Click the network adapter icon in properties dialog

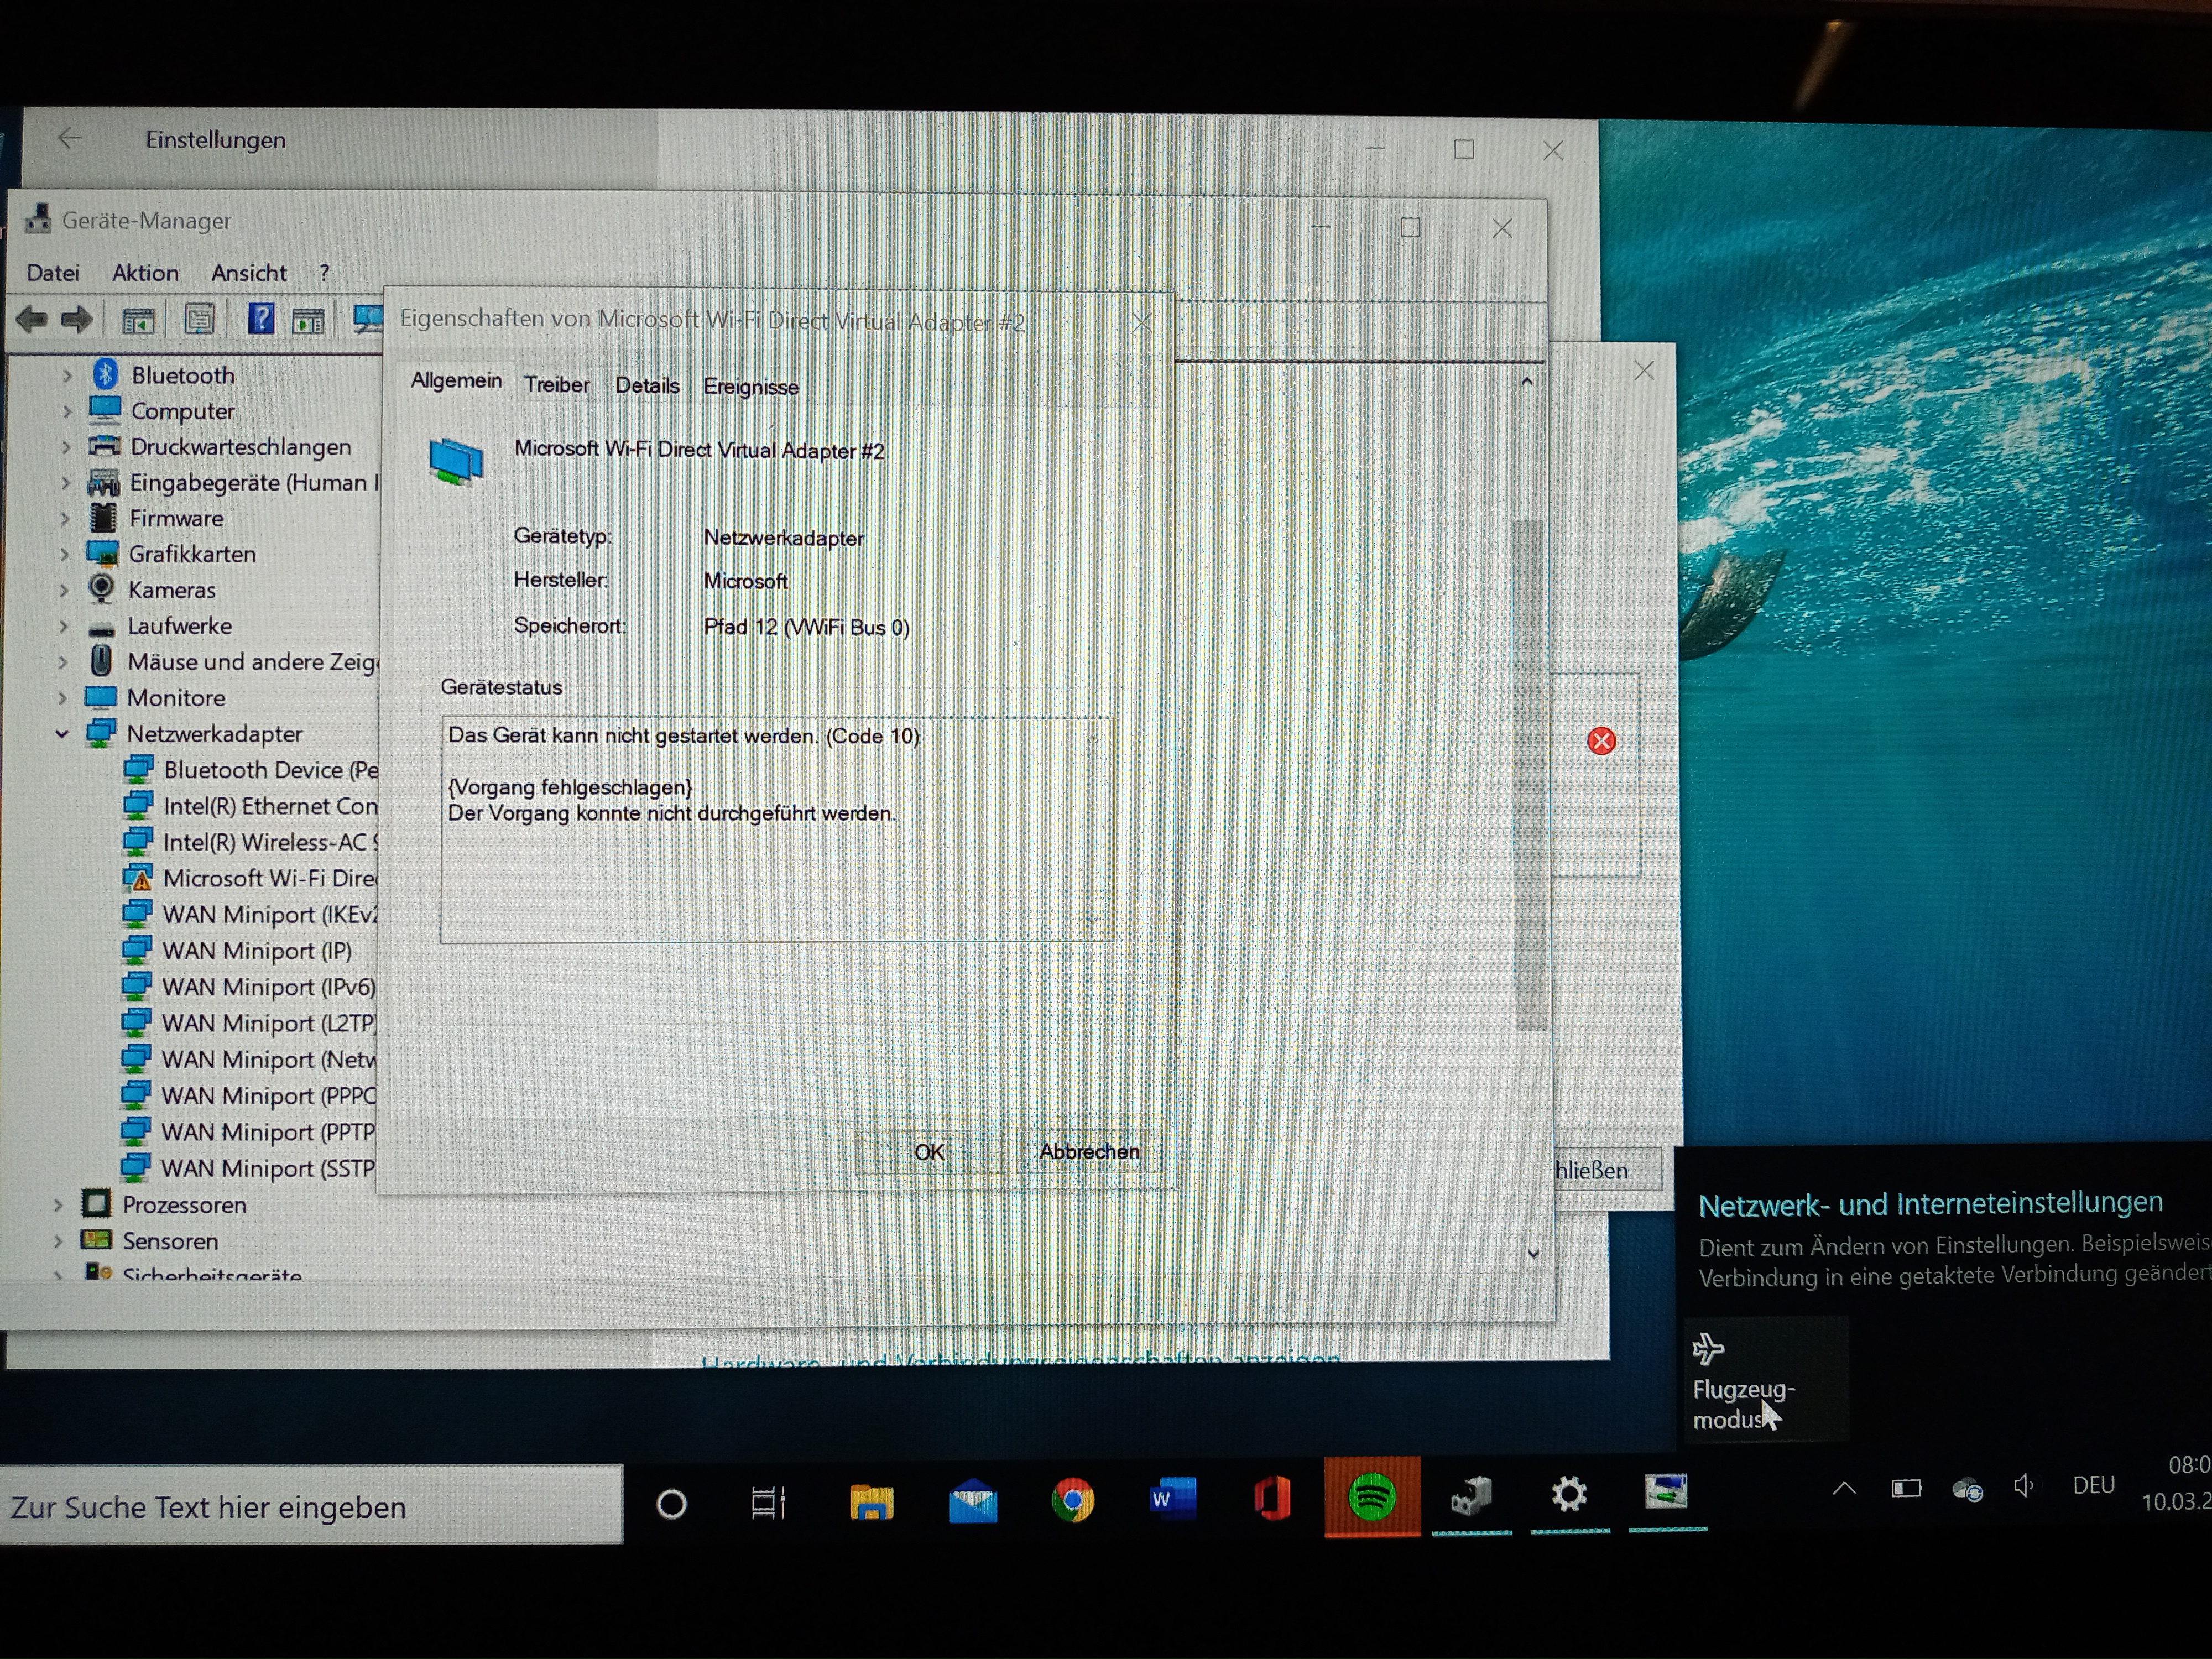(x=456, y=462)
